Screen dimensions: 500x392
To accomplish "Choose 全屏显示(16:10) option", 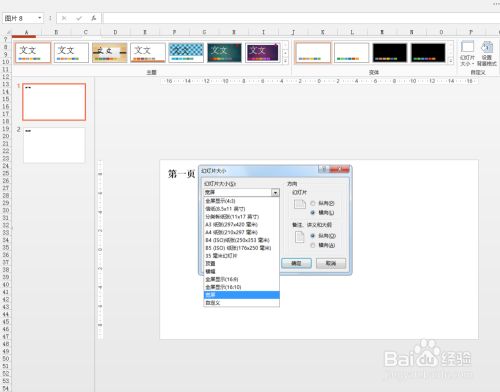I will click(x=241, y=287).
